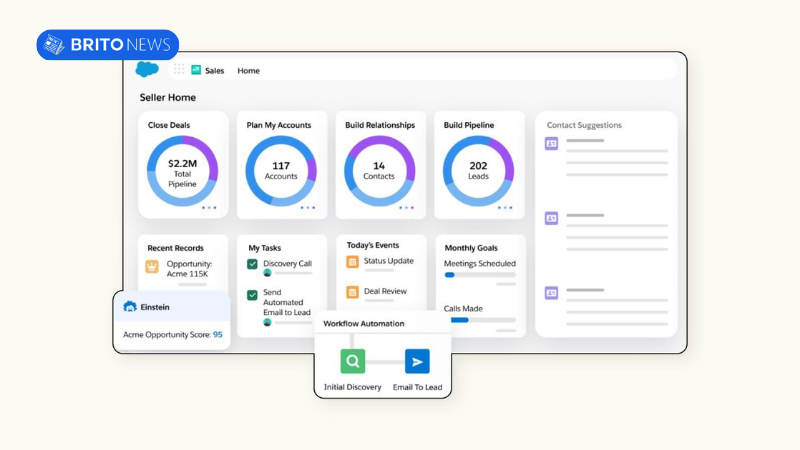This screenshot has width=800, height=450.
Task: Open the 14 Contacts donut chart
Action: coord(380,171)
